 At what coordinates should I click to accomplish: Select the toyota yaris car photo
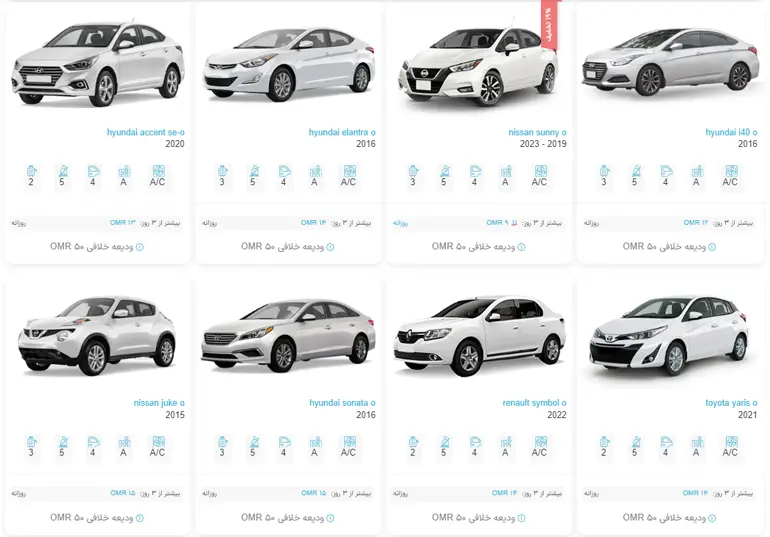pos(670,336)
